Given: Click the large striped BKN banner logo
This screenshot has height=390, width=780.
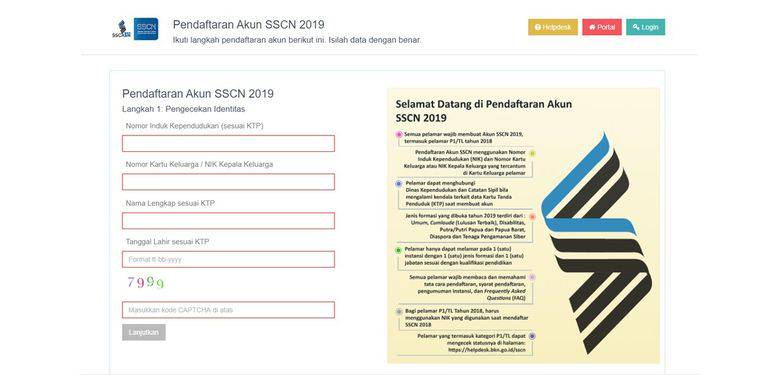Looking at the screenshot, I should 596,243.
